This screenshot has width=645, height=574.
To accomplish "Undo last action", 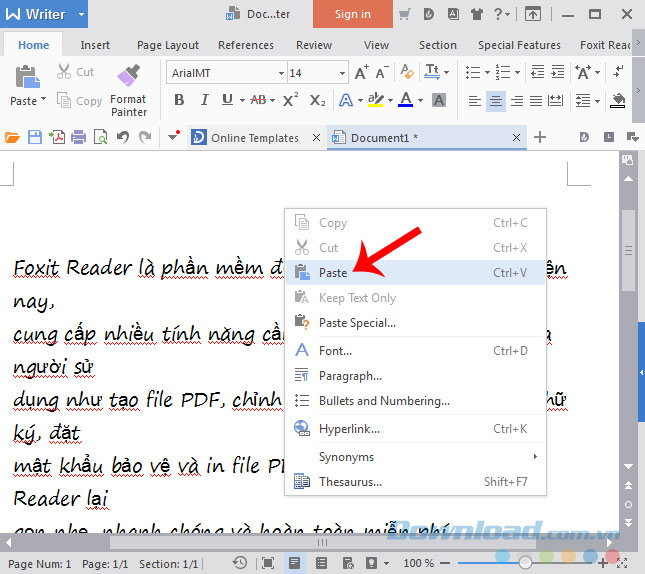I will click(123, 137).
